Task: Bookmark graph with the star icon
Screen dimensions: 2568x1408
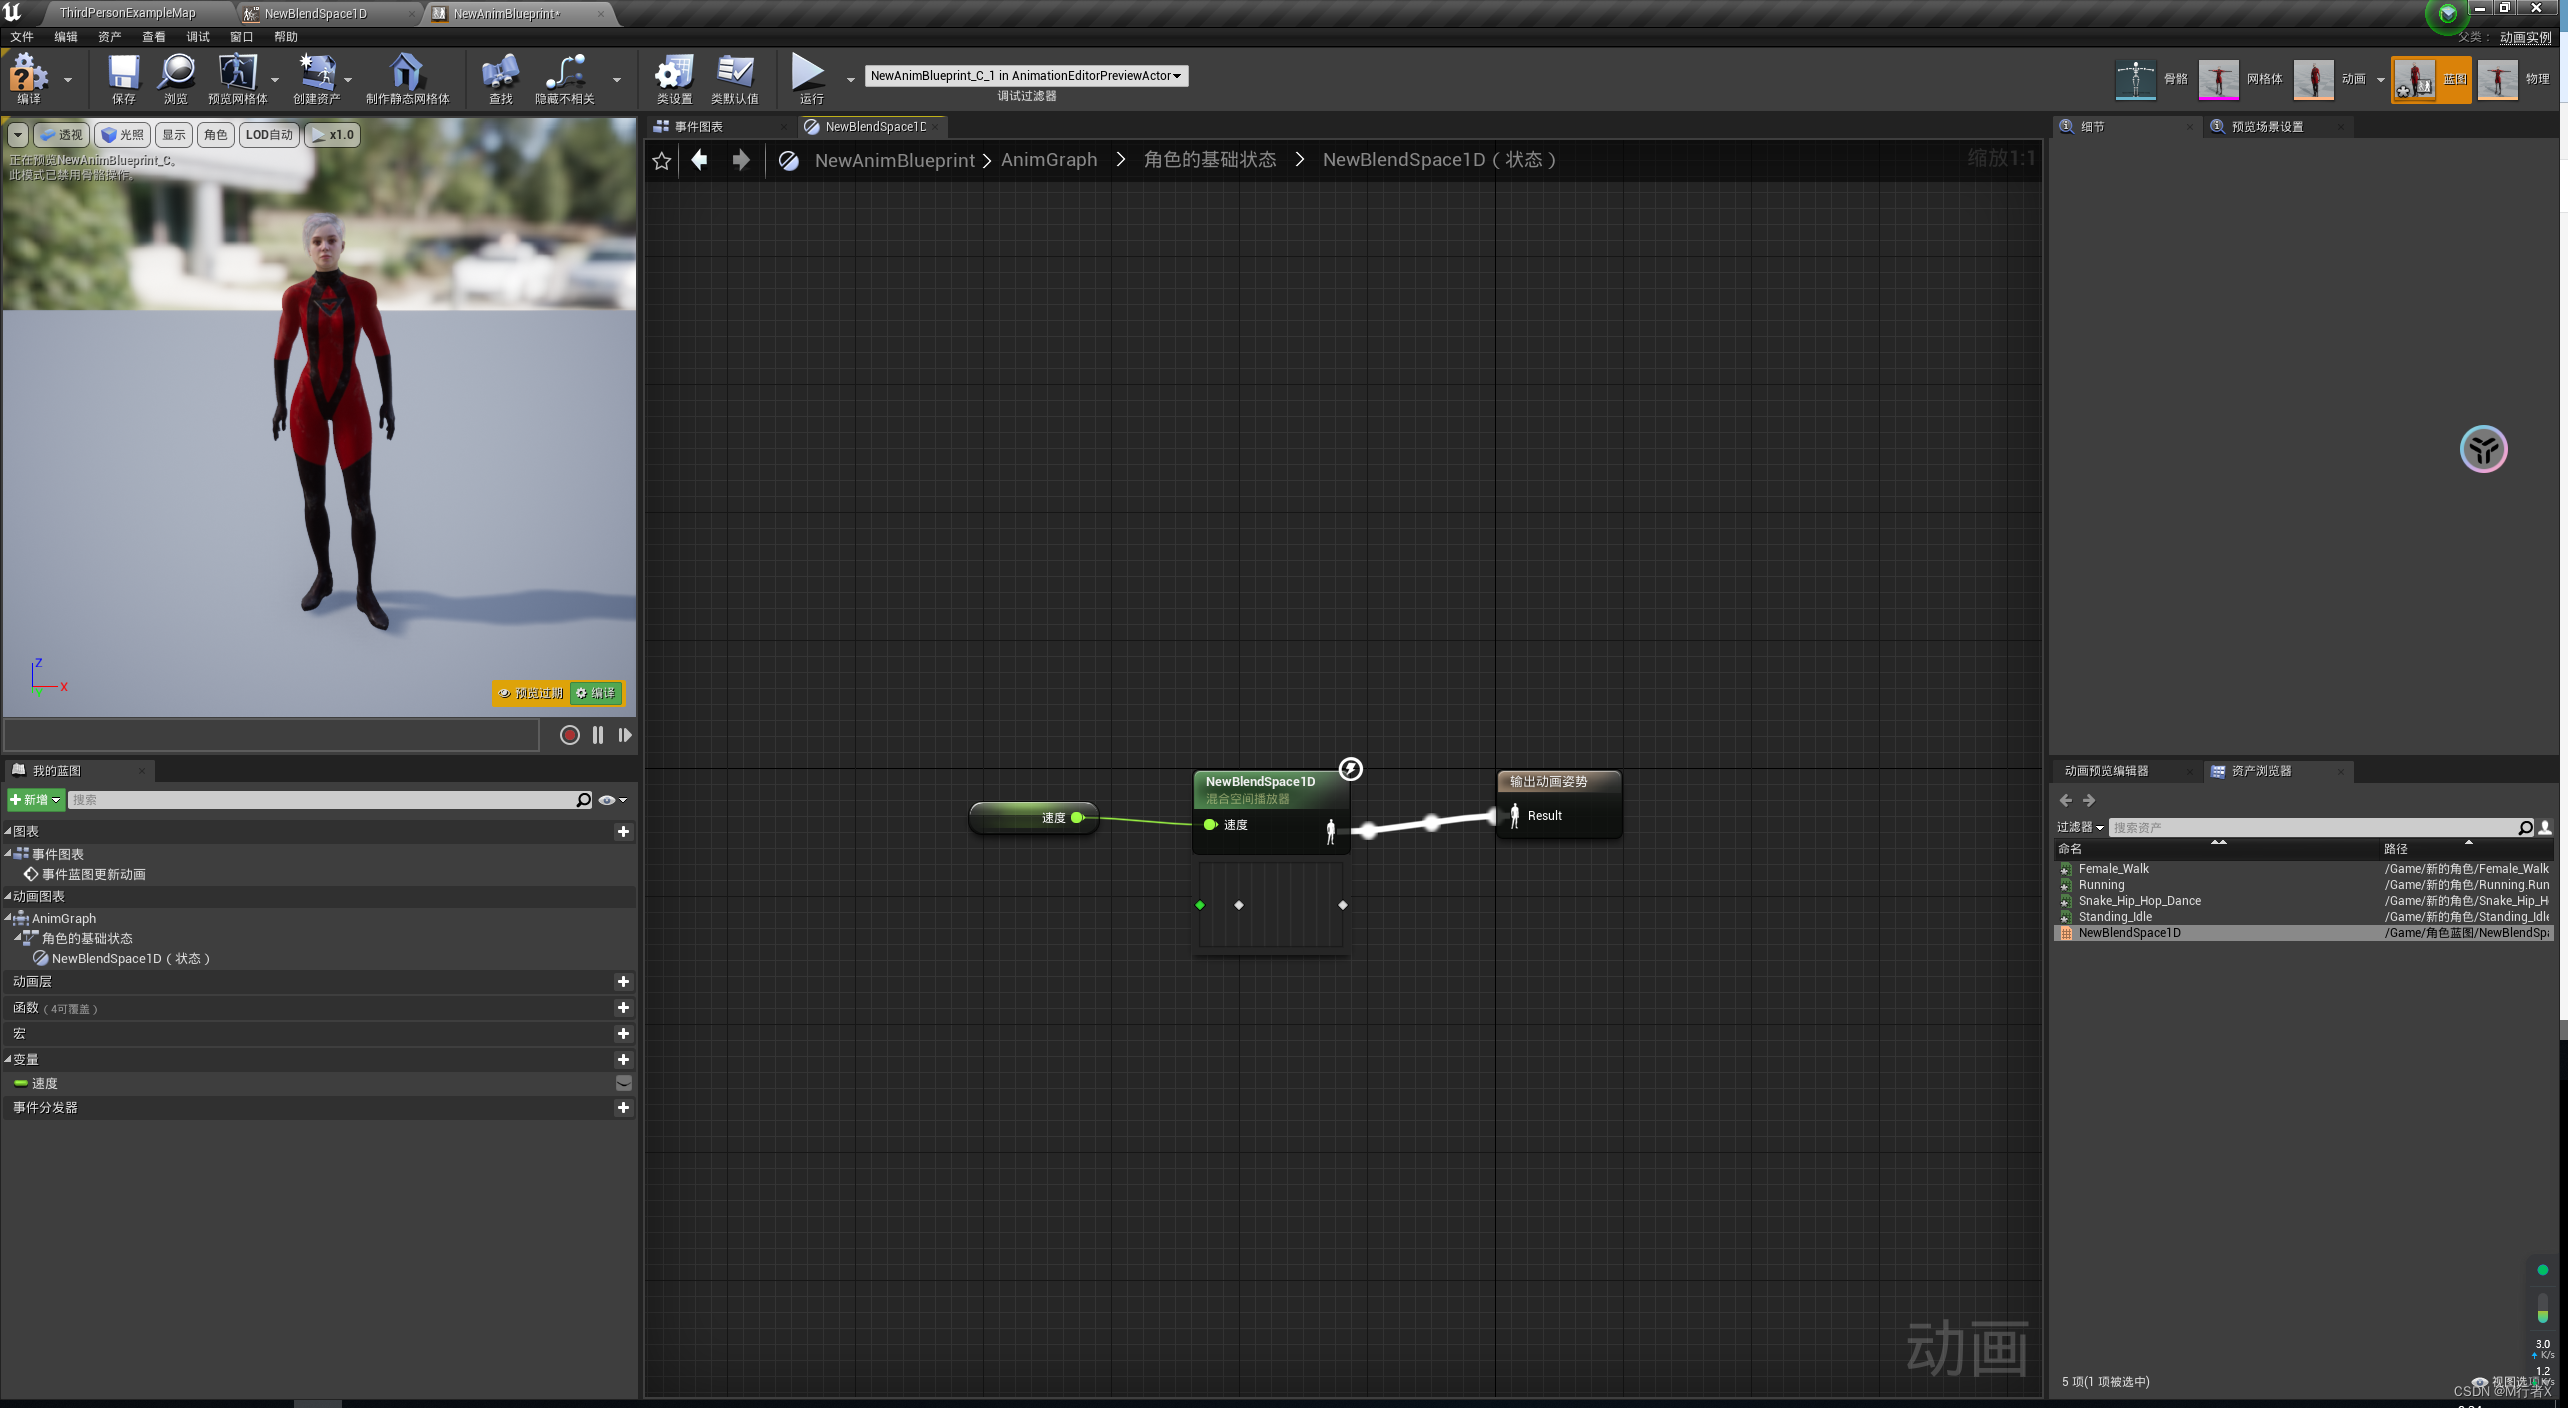Action: 661,160
